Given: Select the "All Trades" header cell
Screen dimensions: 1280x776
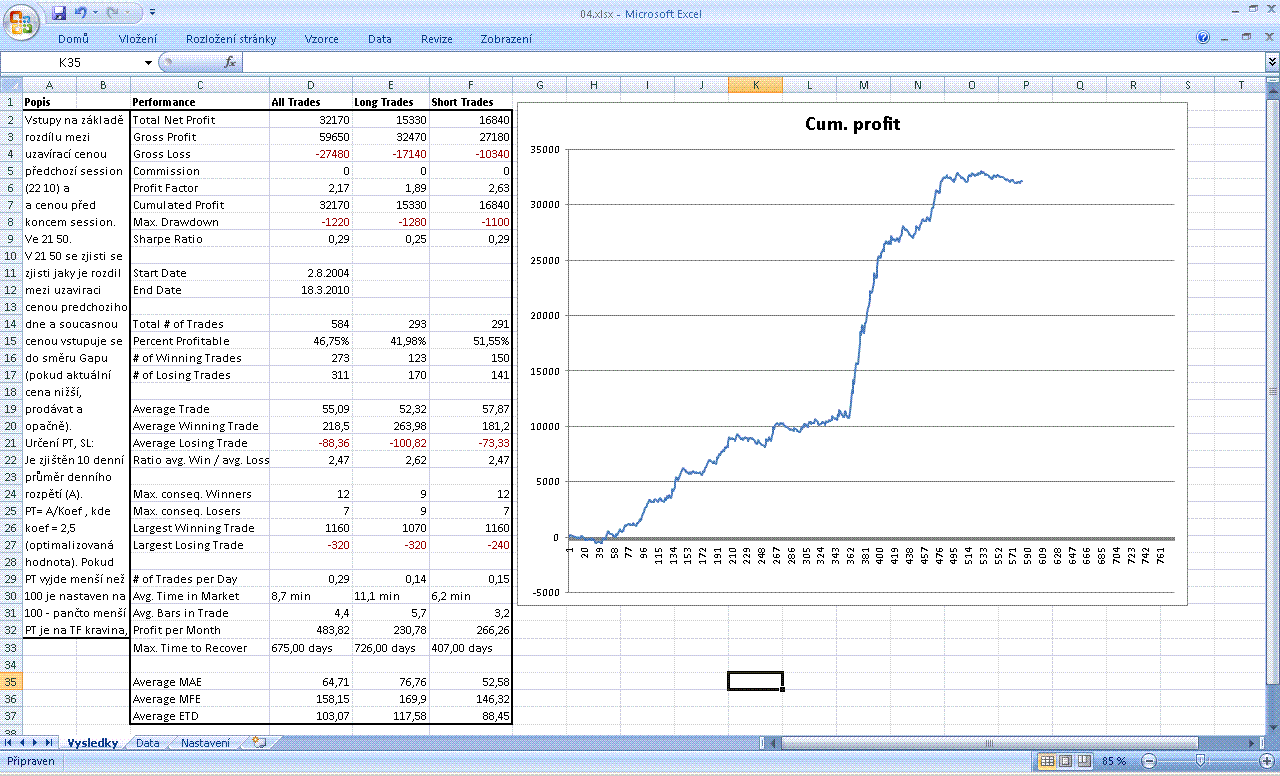Looking at the screenshot, I should point(311,102).
